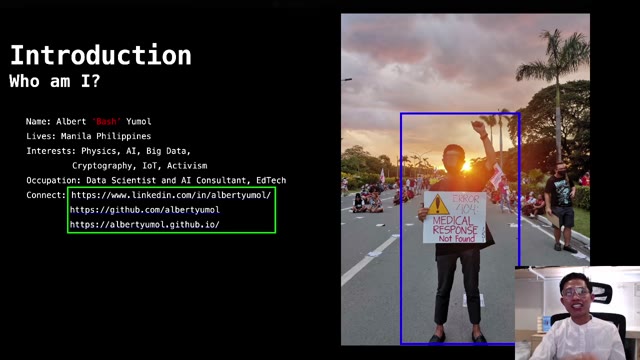The width and height of the screenshot is (640, 360).
Task: Click the protest photo on the slide
Action: 465,180
